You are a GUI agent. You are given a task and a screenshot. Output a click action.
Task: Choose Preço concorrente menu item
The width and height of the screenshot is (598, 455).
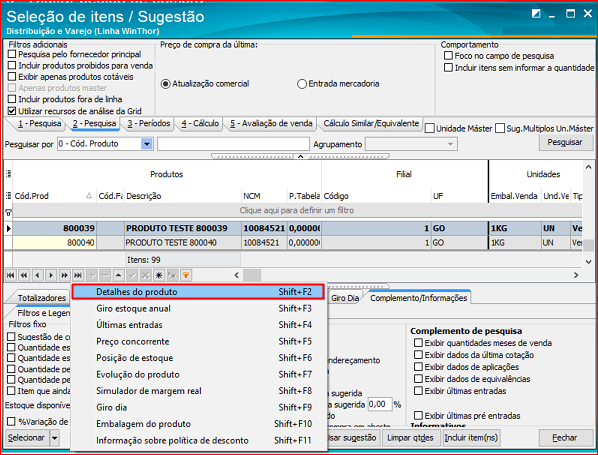198,341
